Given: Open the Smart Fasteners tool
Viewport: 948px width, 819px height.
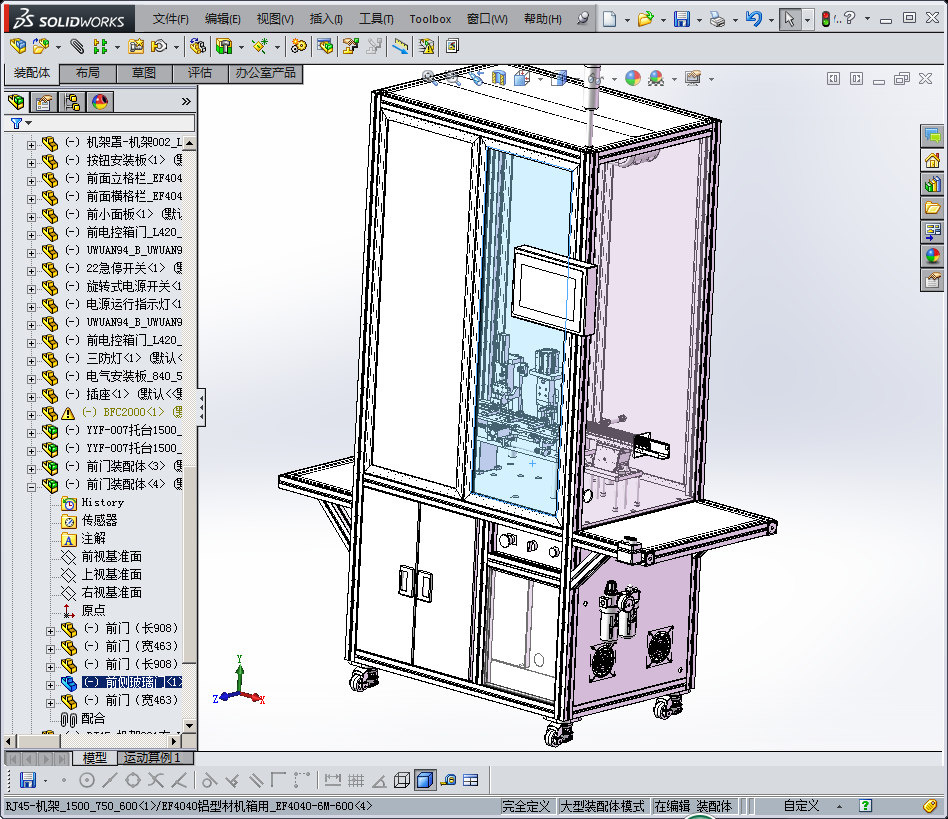Looking at the screenshot, I should tap(136, 46).
